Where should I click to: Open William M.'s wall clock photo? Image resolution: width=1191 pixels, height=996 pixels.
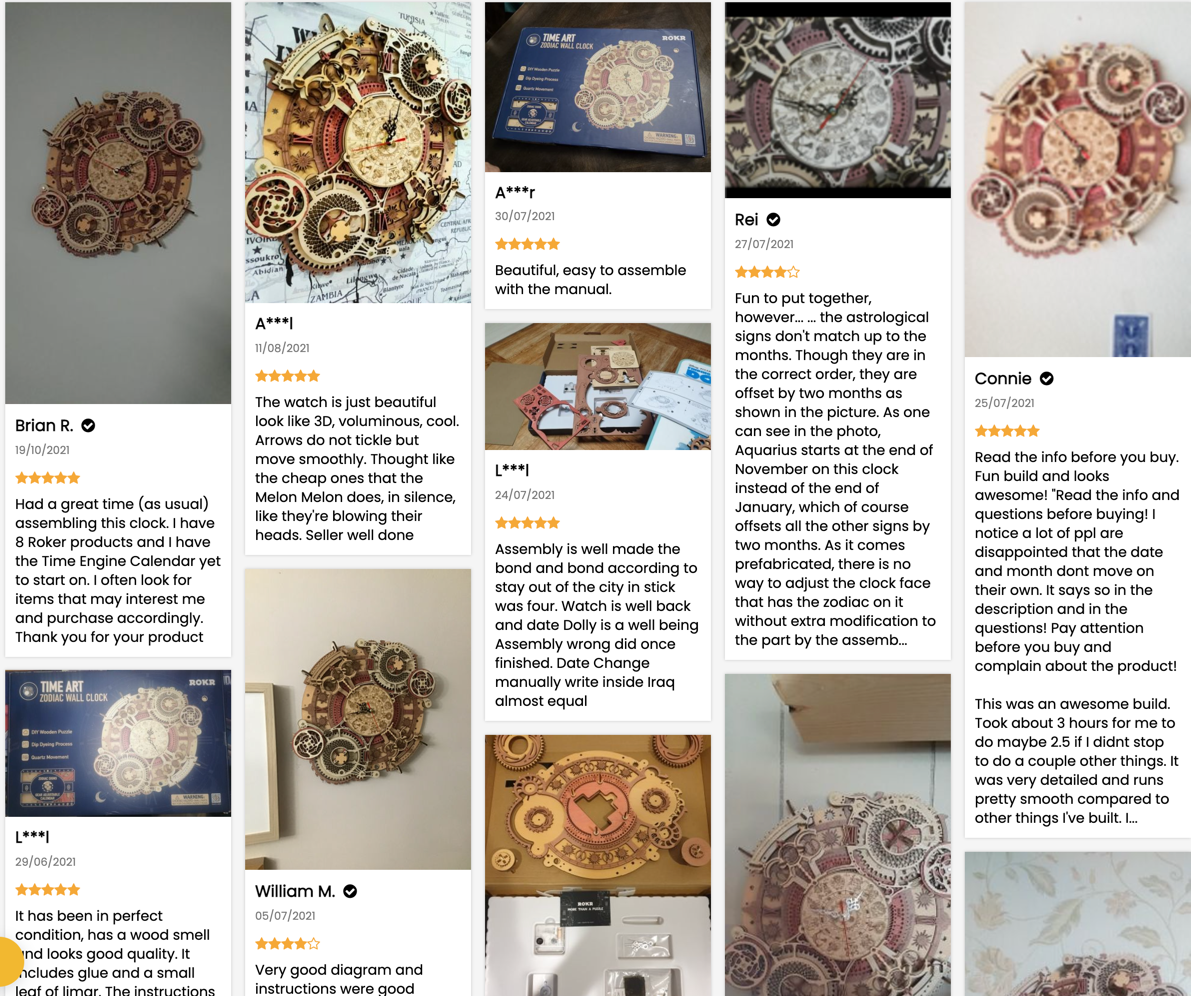tap(358, 719)
